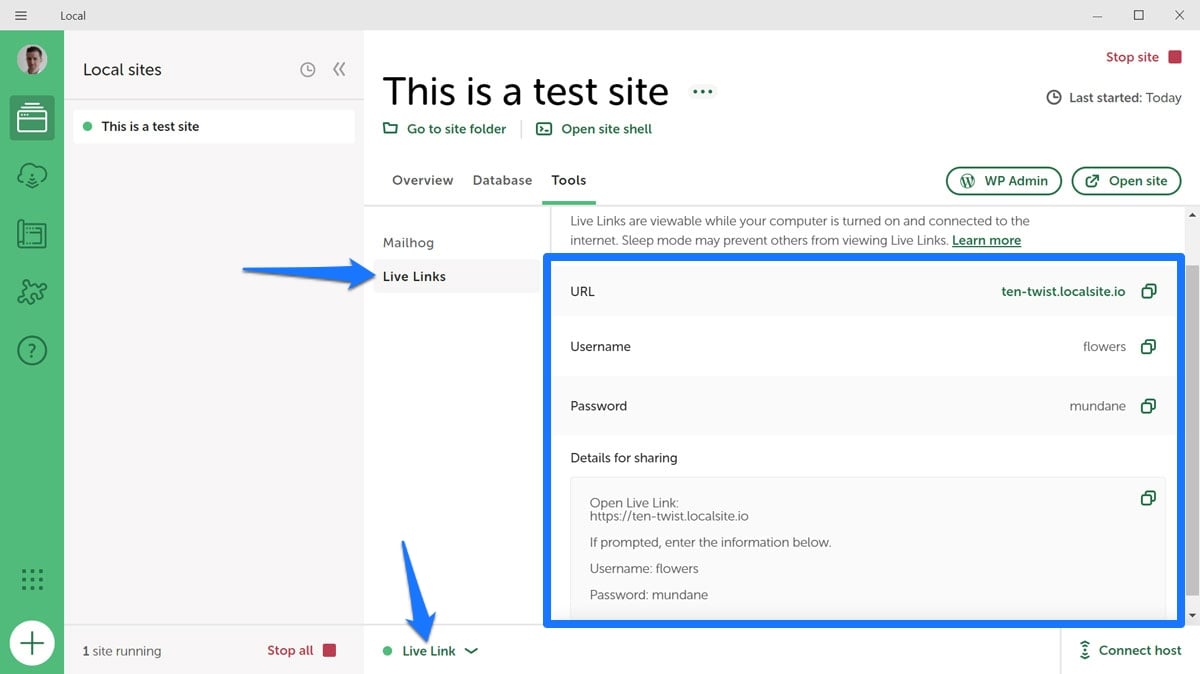Copy the details for sharing text

1148,498
